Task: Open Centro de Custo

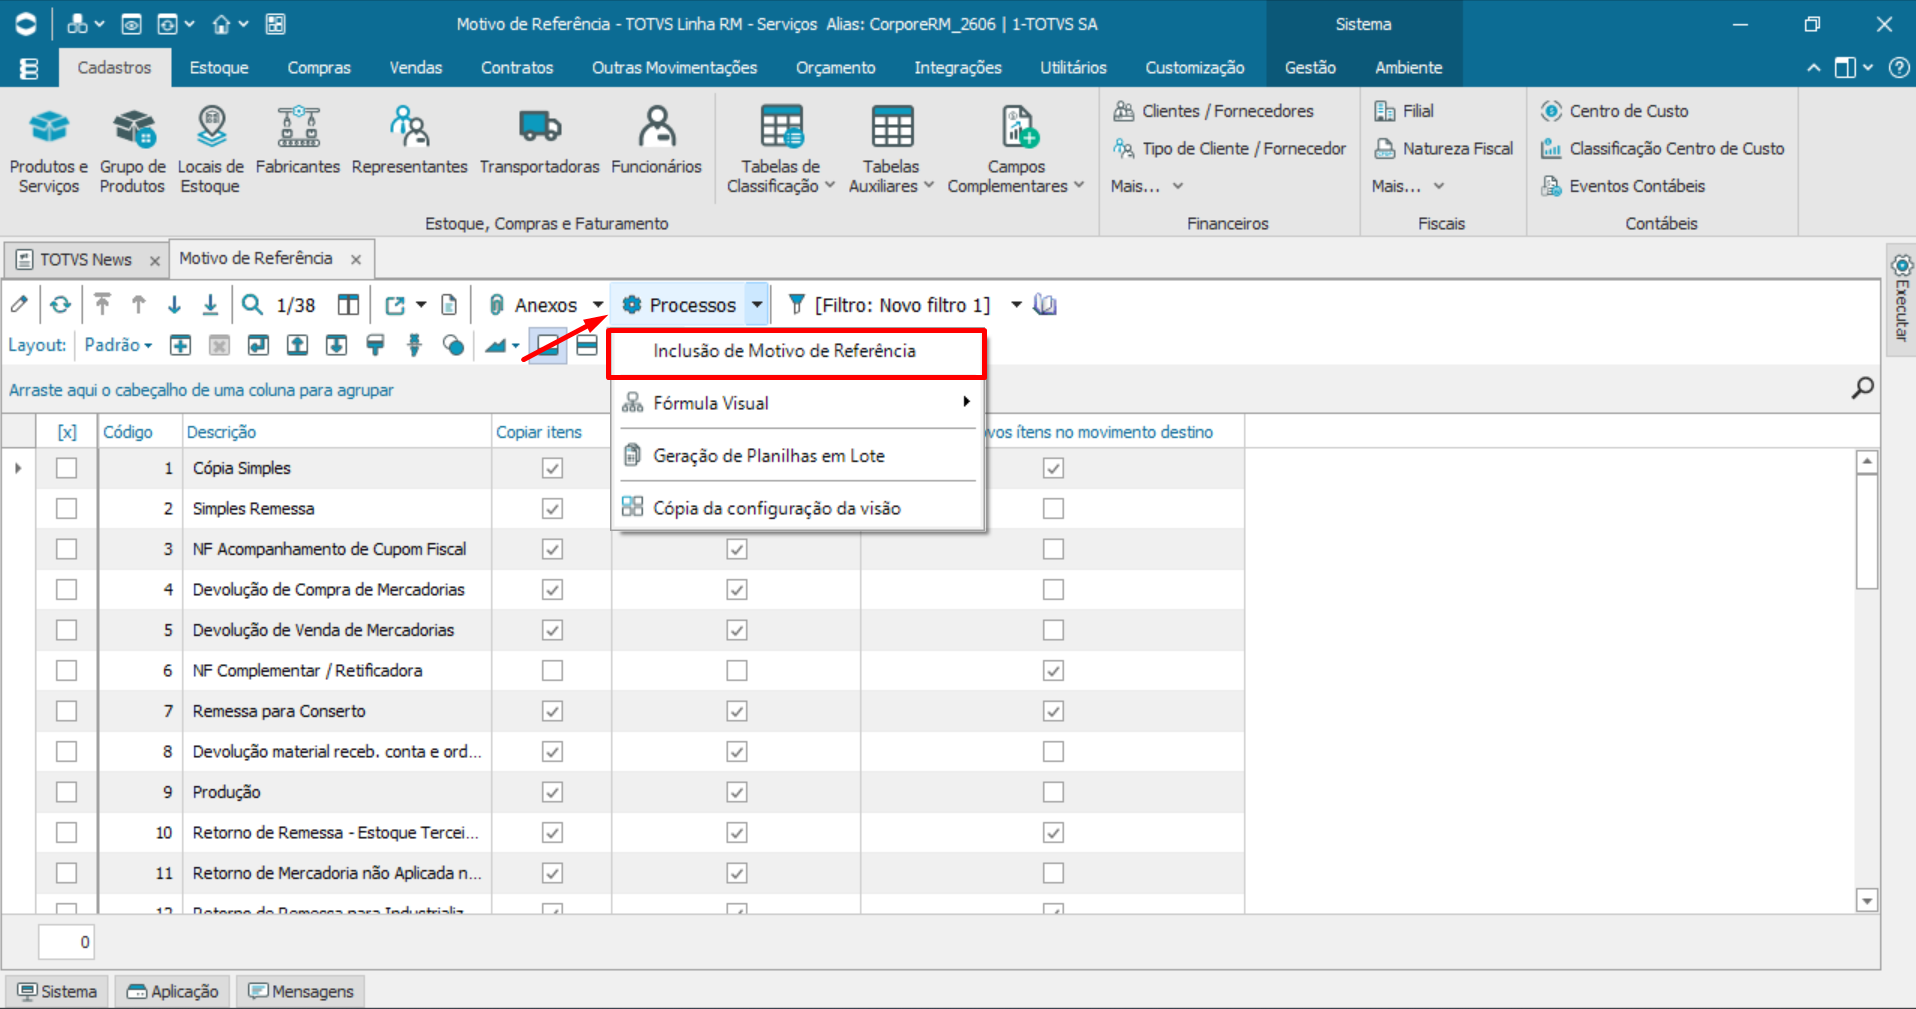Action: [x=1614, y=111]
